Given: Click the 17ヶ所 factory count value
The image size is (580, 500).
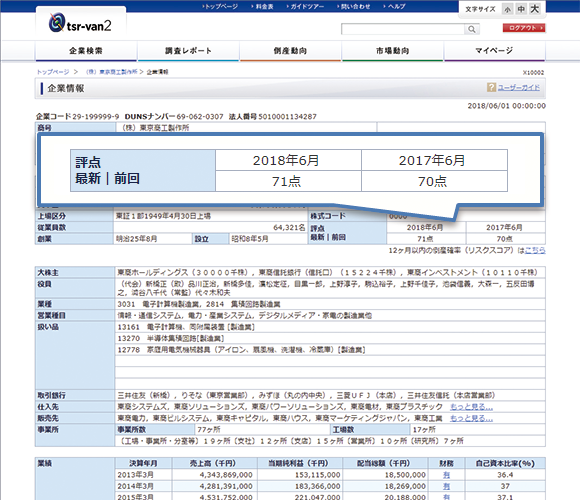Looking at the screenshot, I should [424, 430].
